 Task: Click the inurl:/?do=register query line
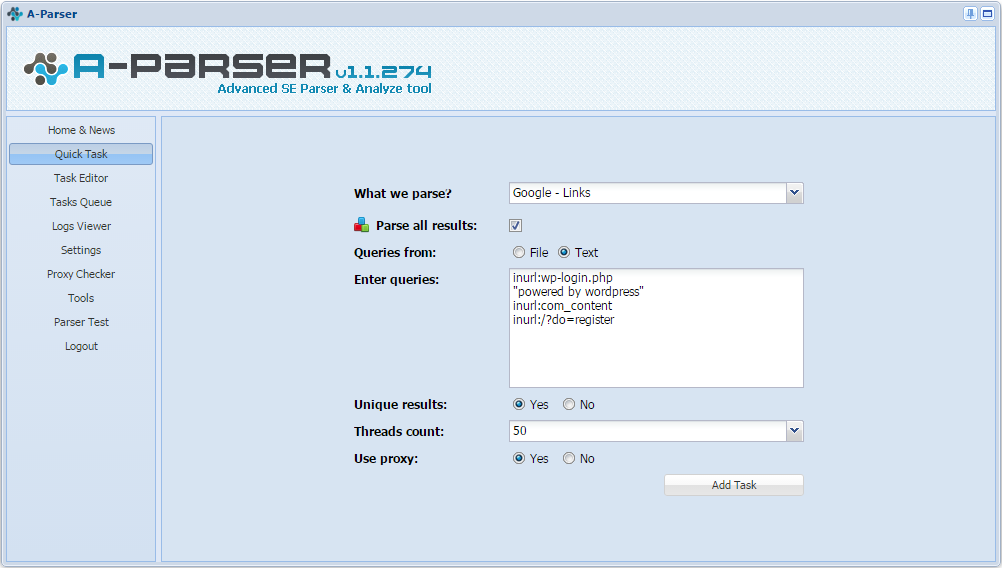563,320
